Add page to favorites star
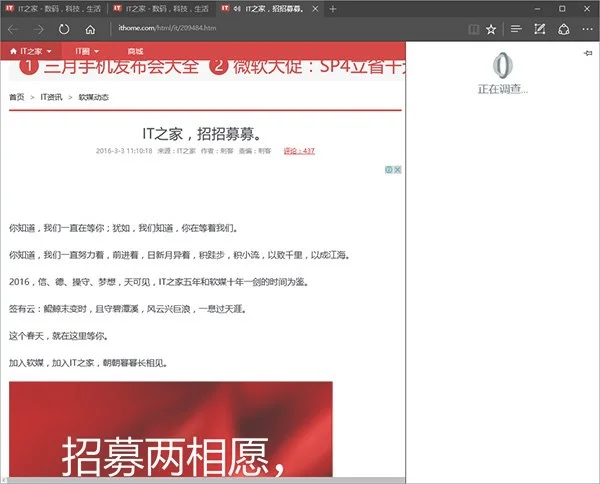600x484 pixels. pos(491,29)
